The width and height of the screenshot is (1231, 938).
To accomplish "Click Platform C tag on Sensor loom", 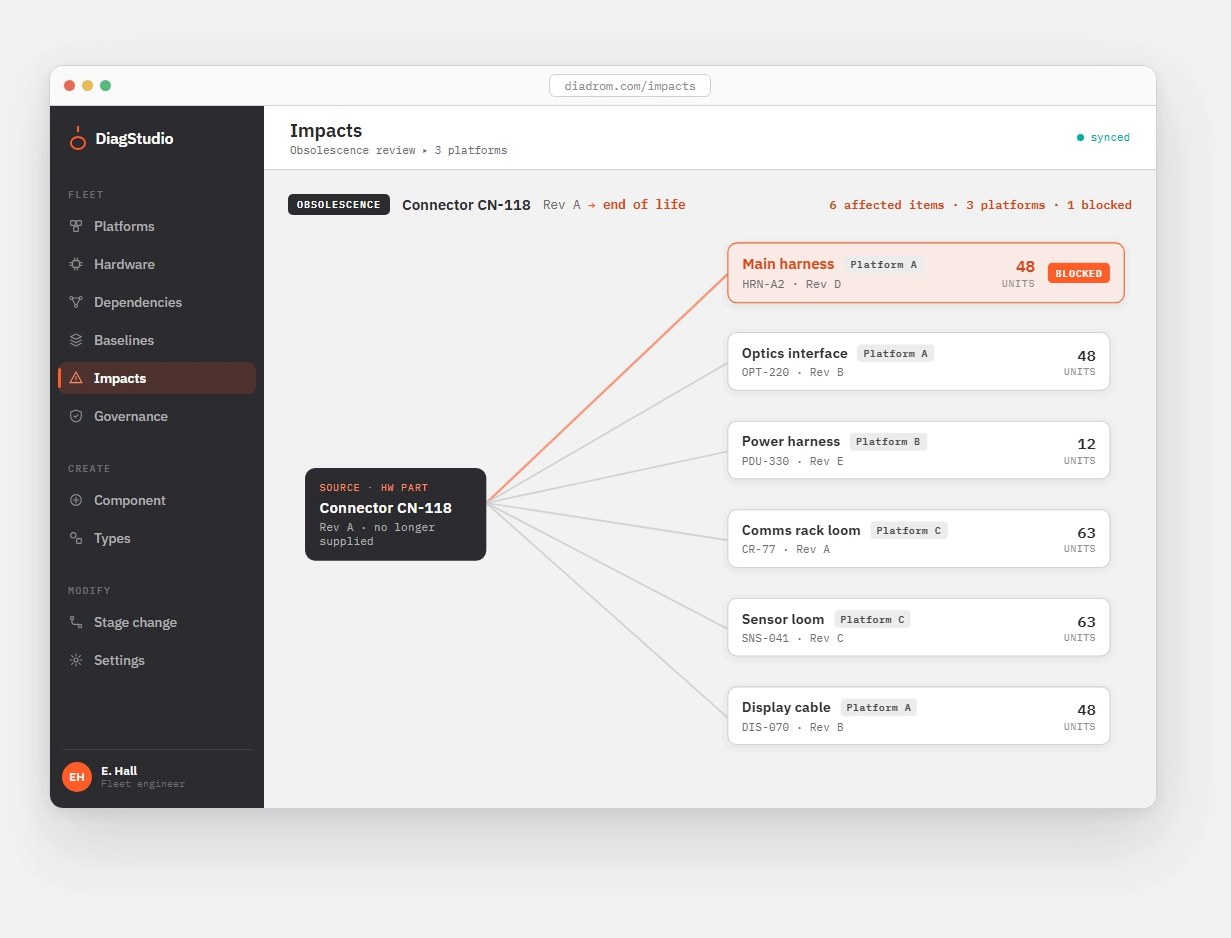I will click(873, 620).
